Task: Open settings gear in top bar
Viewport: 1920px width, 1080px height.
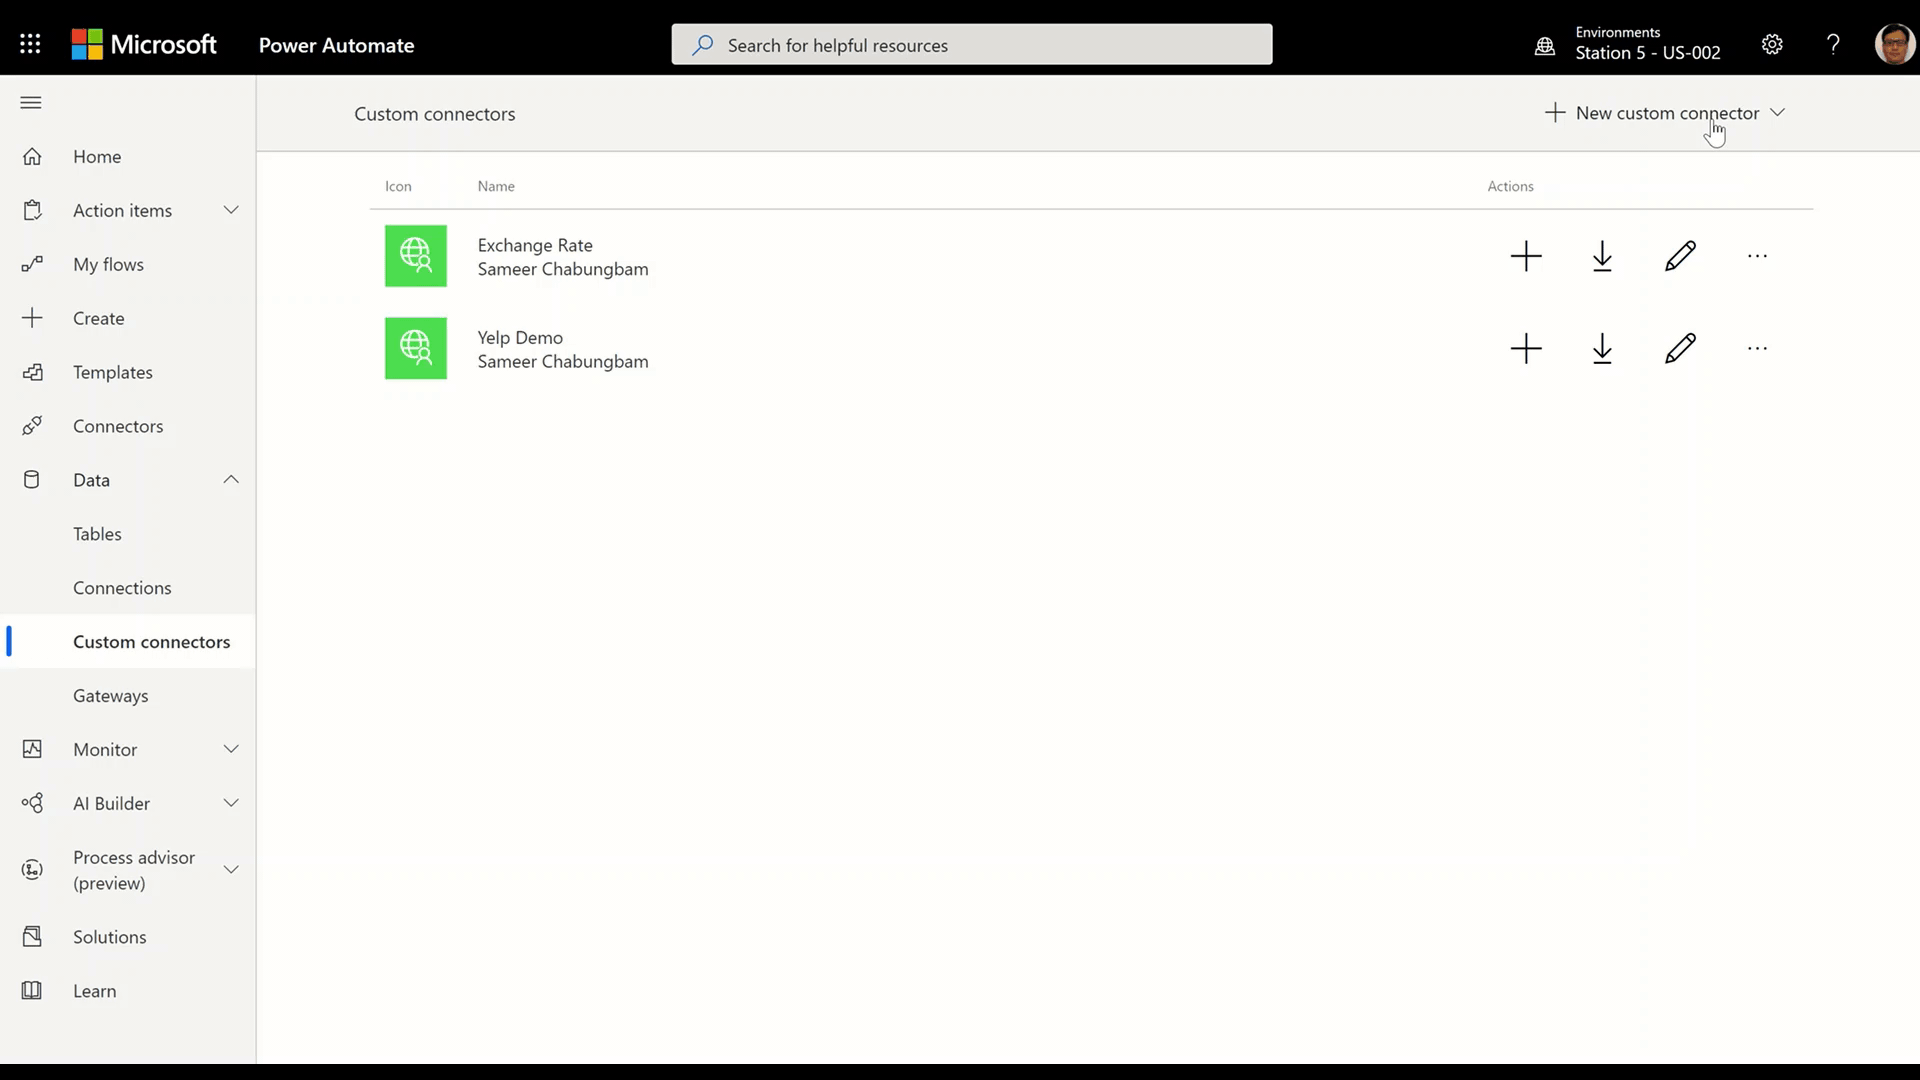Action: tap(1772, 44)
